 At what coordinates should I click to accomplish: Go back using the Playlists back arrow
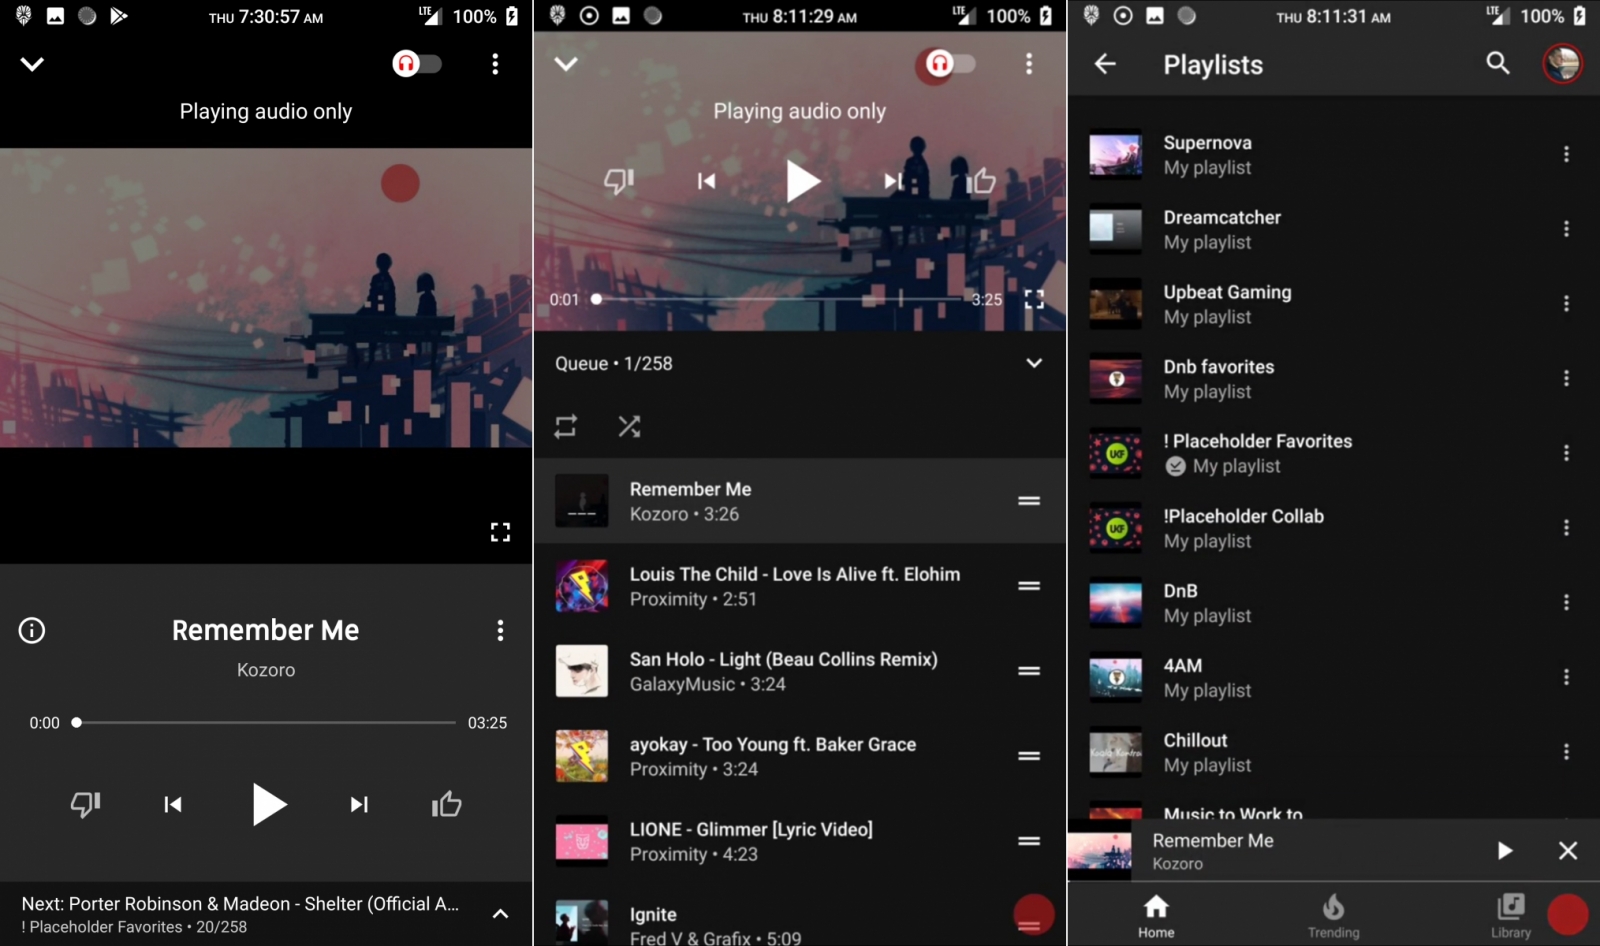click(1105, 64)
